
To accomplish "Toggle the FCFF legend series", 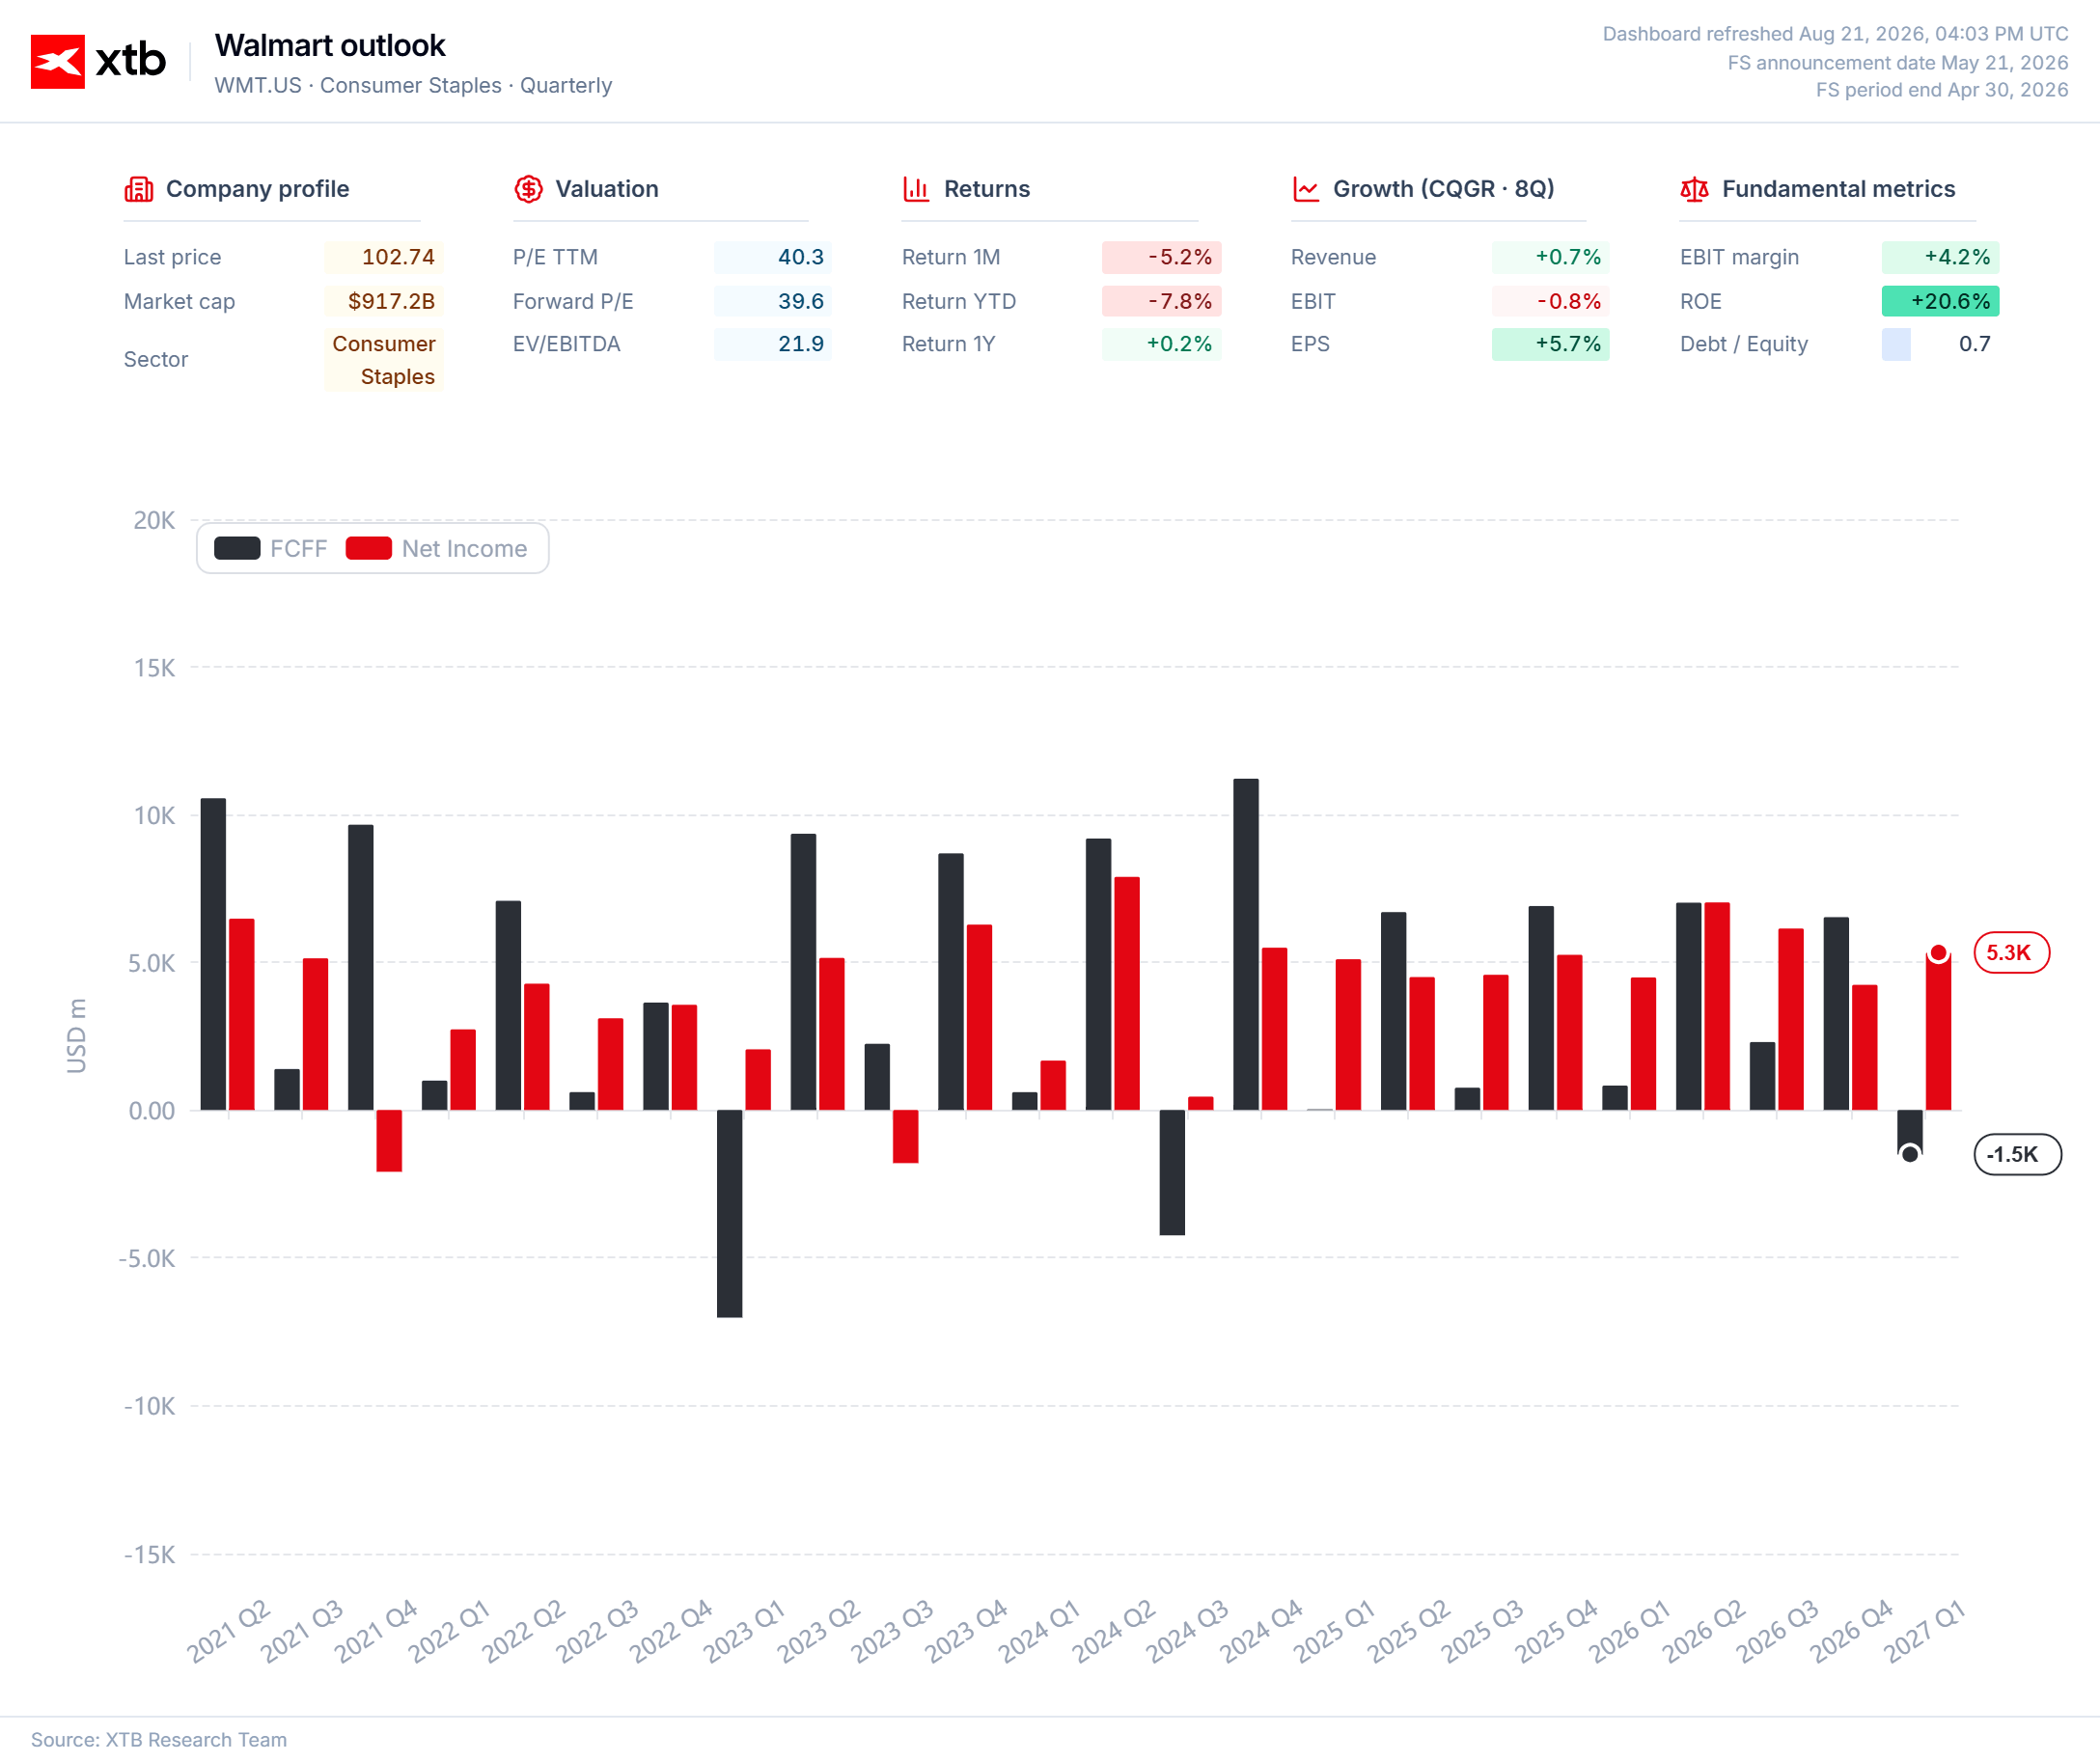I will click(x=271, y=548).
